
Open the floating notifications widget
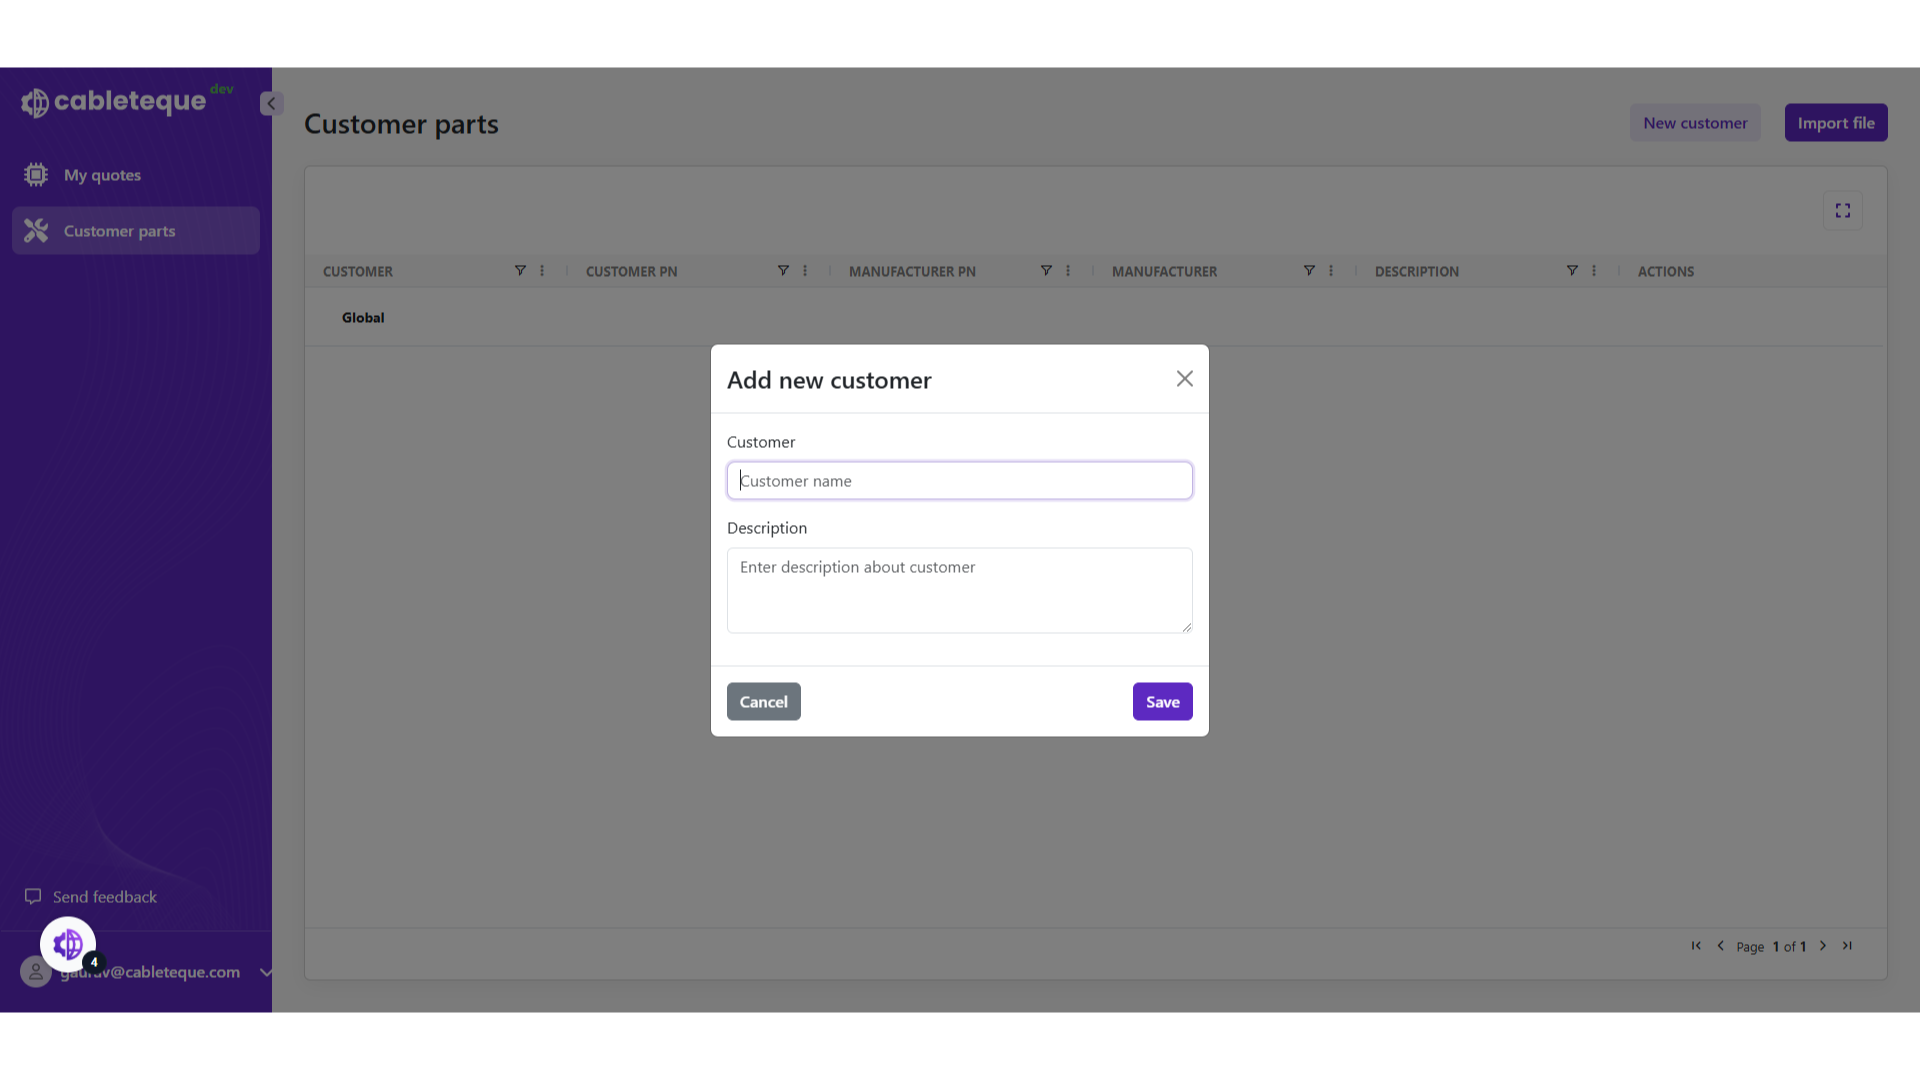coord(67,943)
